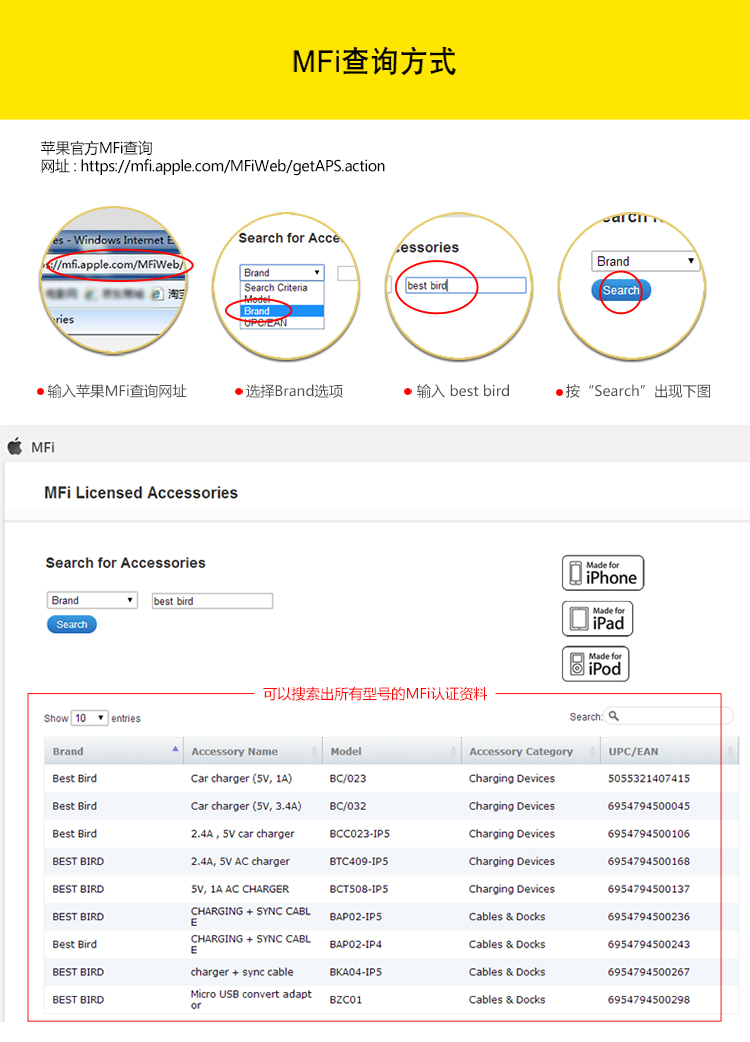Click the Made for iPad badge

[598, 619]
